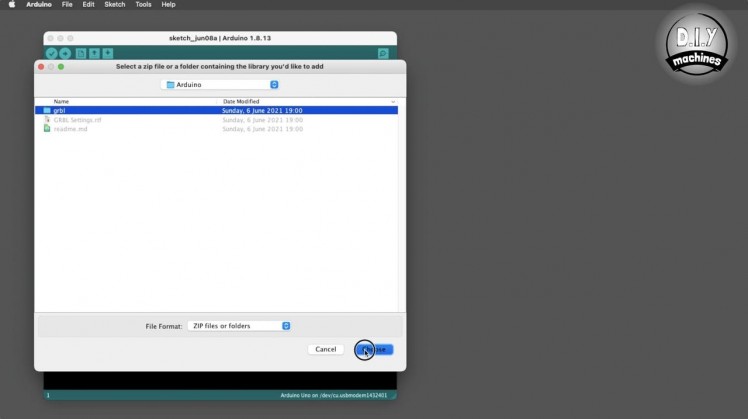748x419 pixels.
Task: Open the Arduino application menu
Action: point(39,4)
